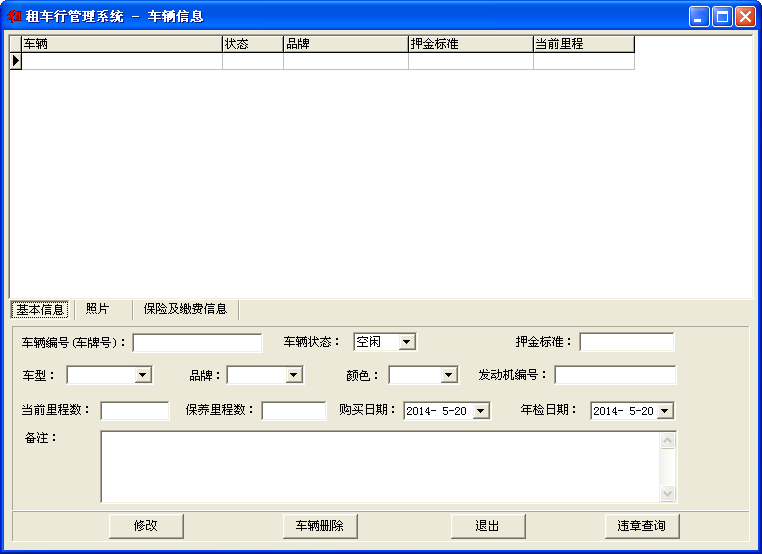762x554 pixels.
Task: Expand the 车辆状态 dropdown
Action: pyautogui.click(x=407, y=342)
